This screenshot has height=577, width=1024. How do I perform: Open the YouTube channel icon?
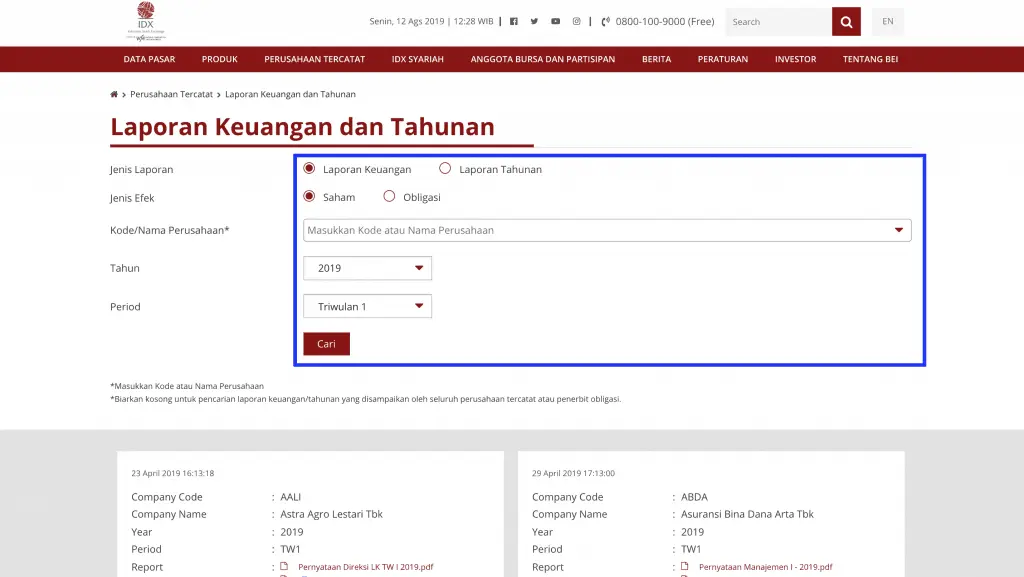coord(556,20)
